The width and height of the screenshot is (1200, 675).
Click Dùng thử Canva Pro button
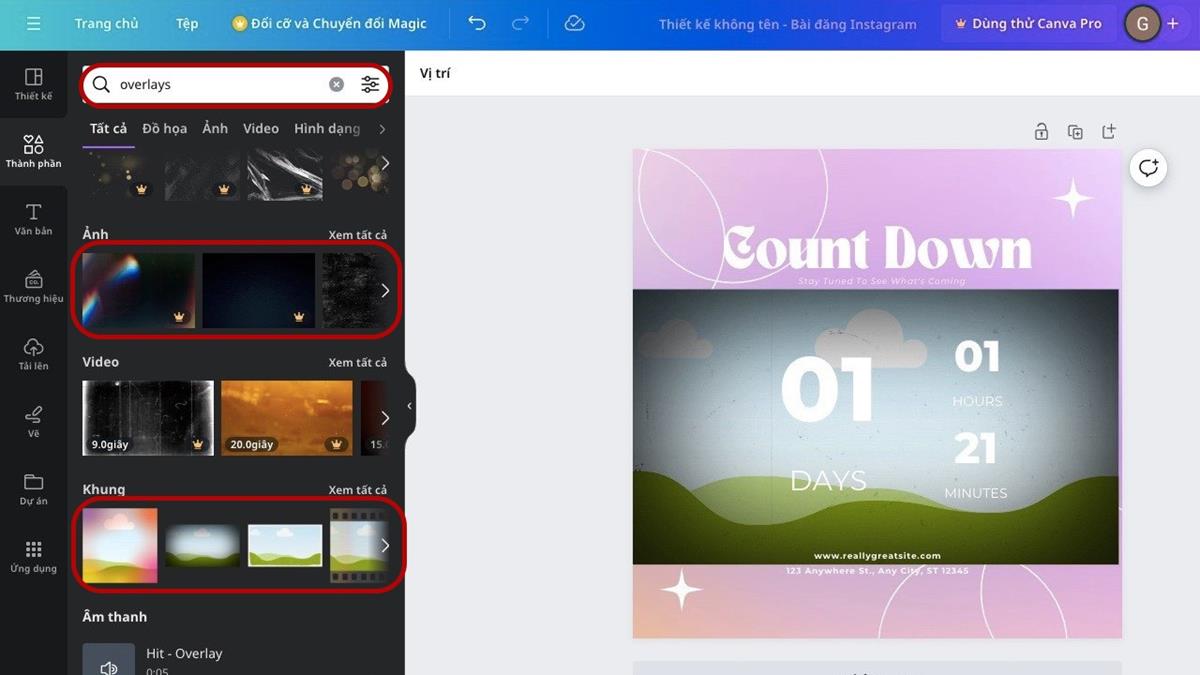tap(1028, 23)
